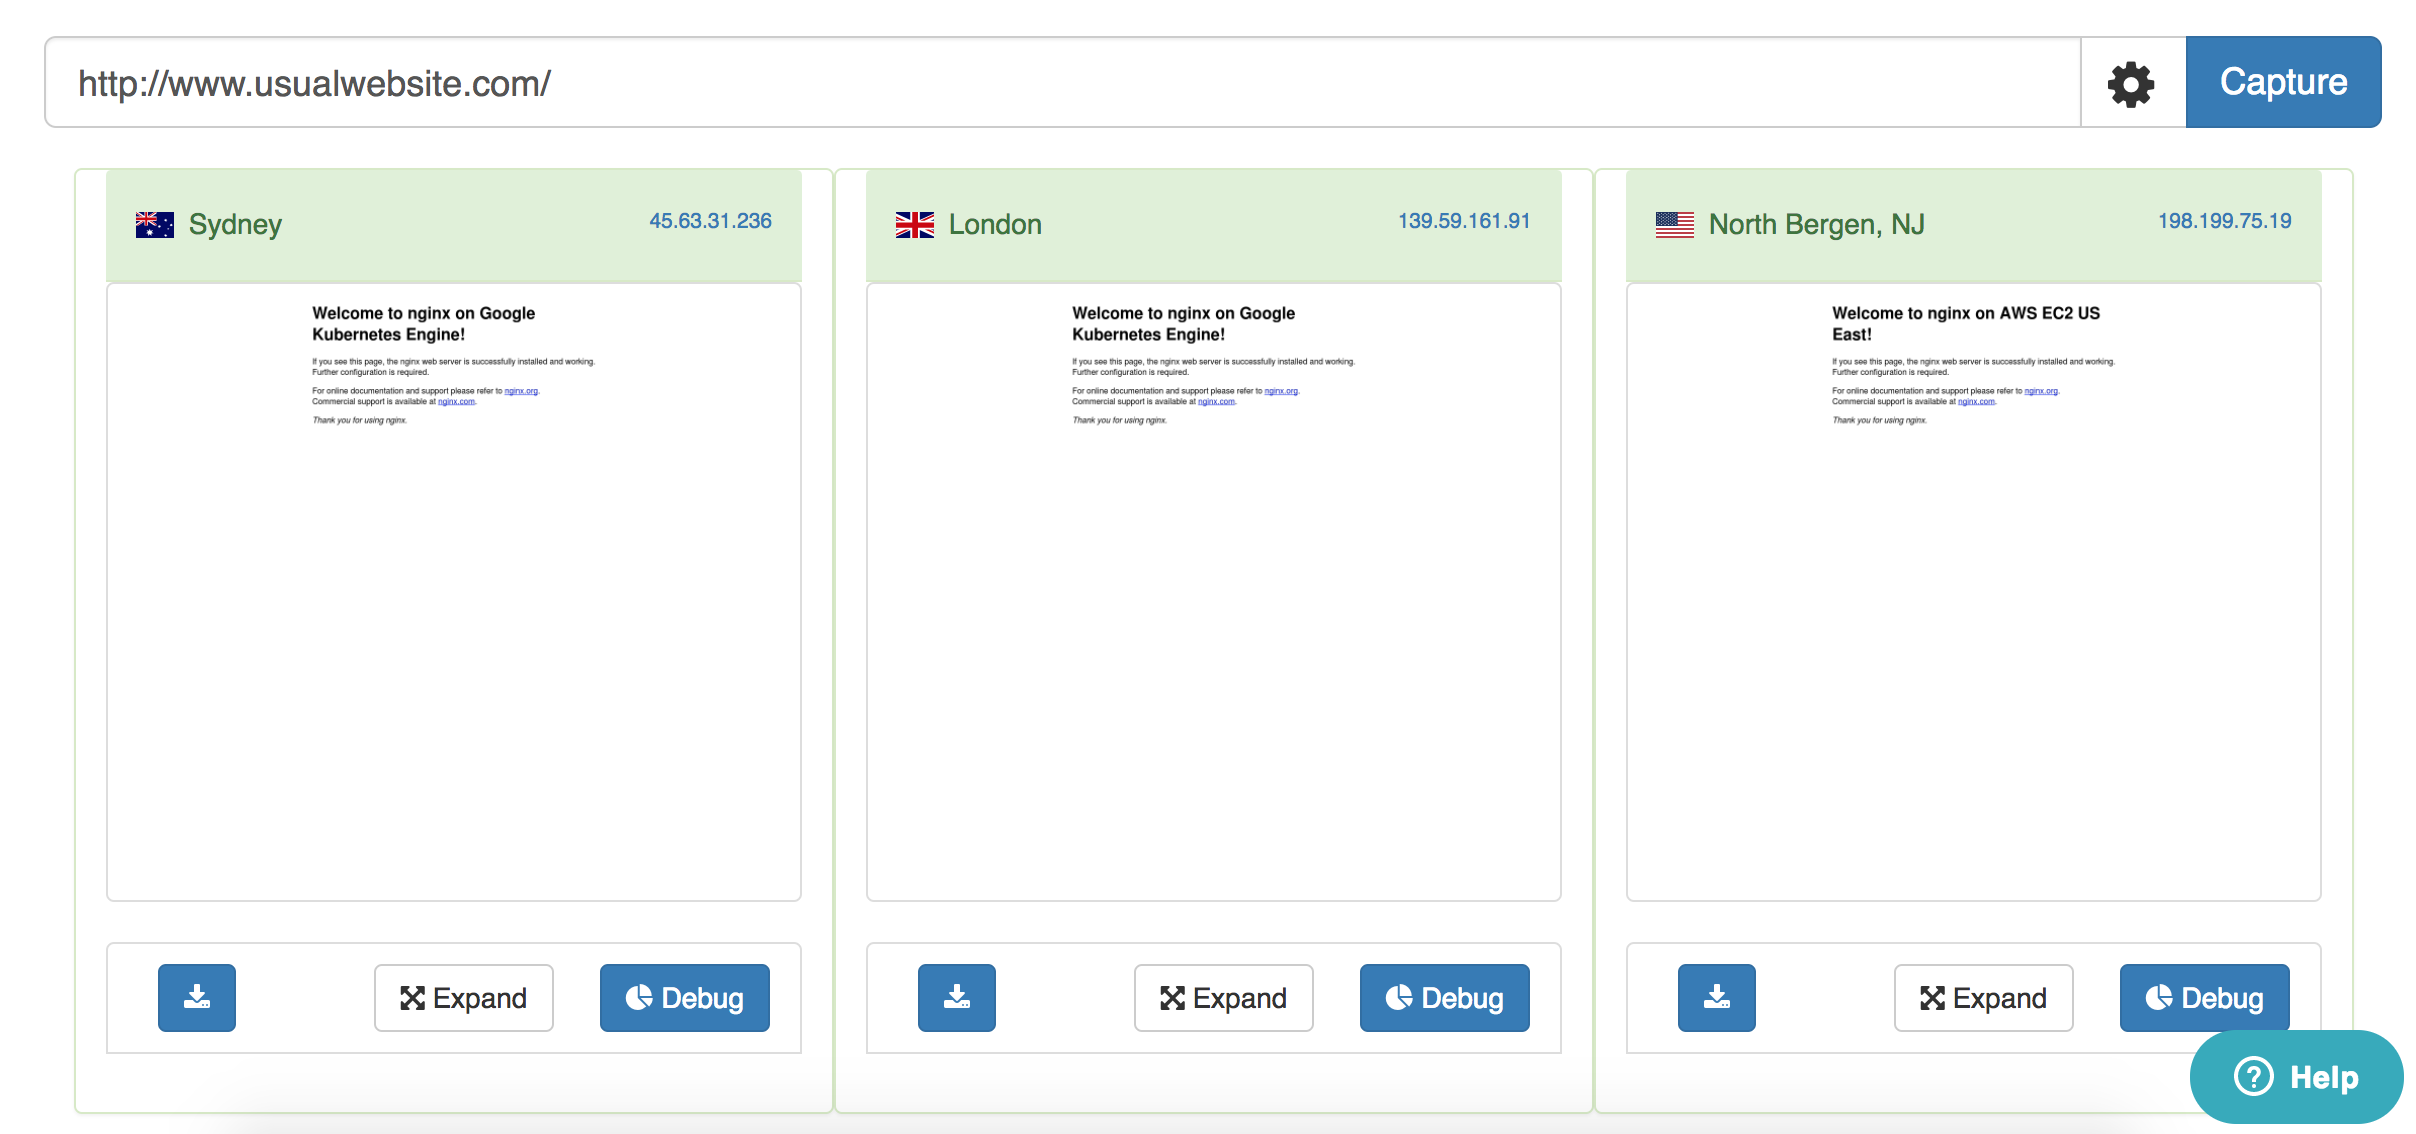This screenshot has height=1134, width=2416.
Task: Open capture settings gear icon
Action: pos(2132,83)
